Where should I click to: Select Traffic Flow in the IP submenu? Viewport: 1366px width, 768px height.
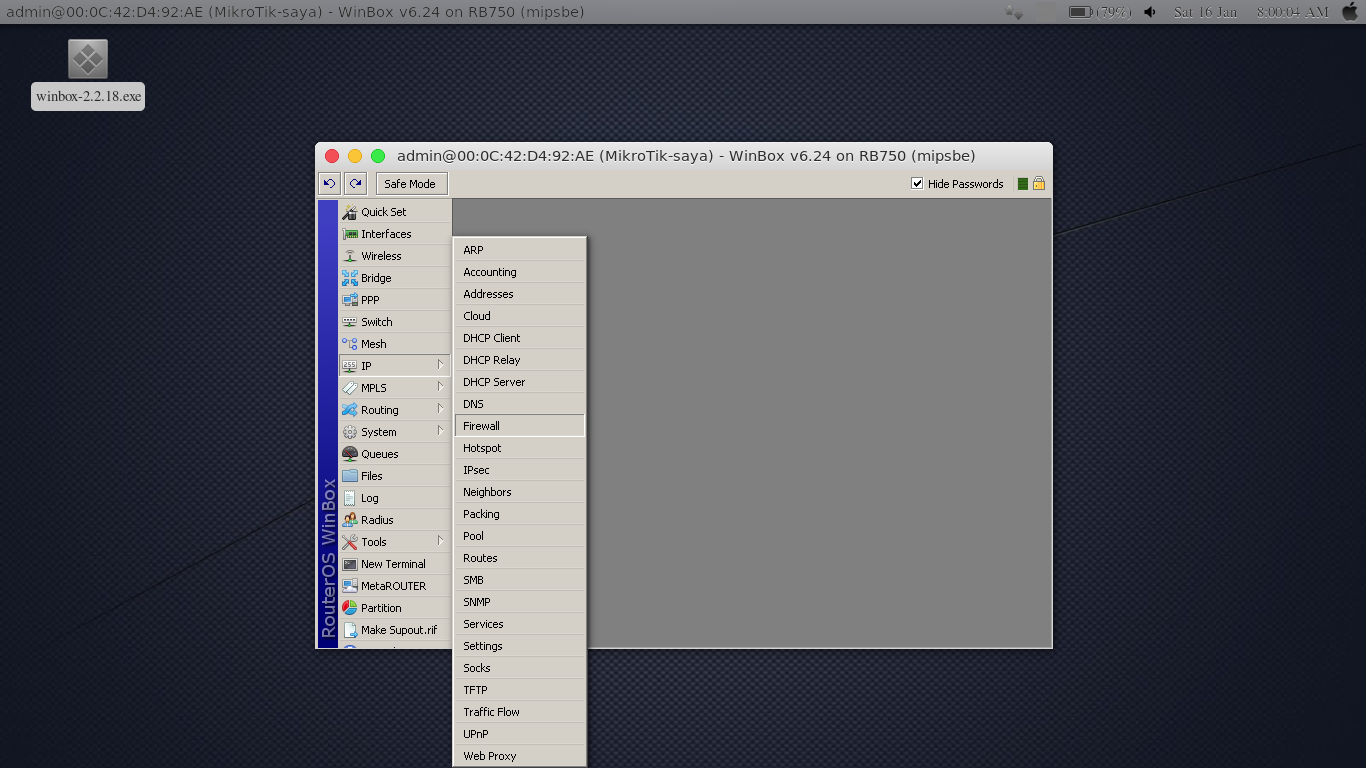[520, 712]
